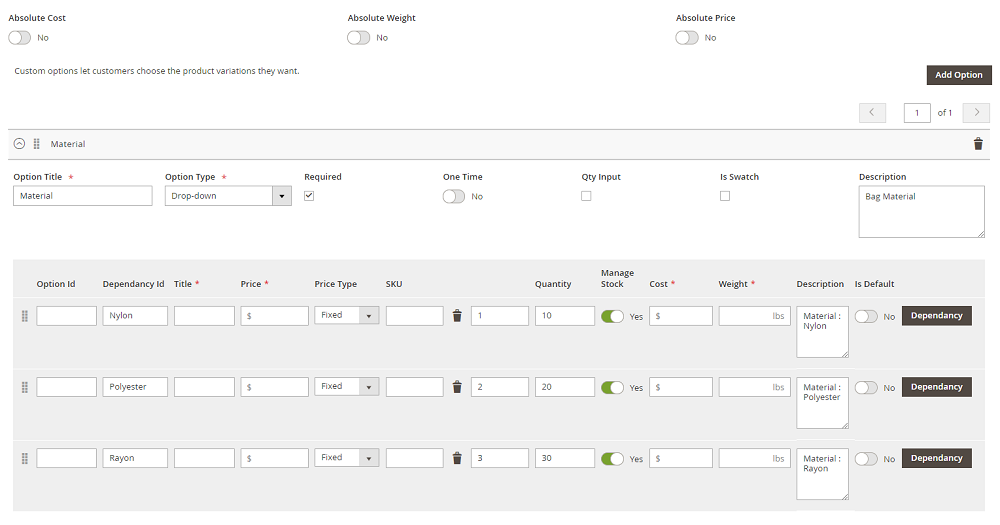The image size is (1000, 525).
Task: Click the Add Option button
Action: pyautogui.click(x=958, y=75)
